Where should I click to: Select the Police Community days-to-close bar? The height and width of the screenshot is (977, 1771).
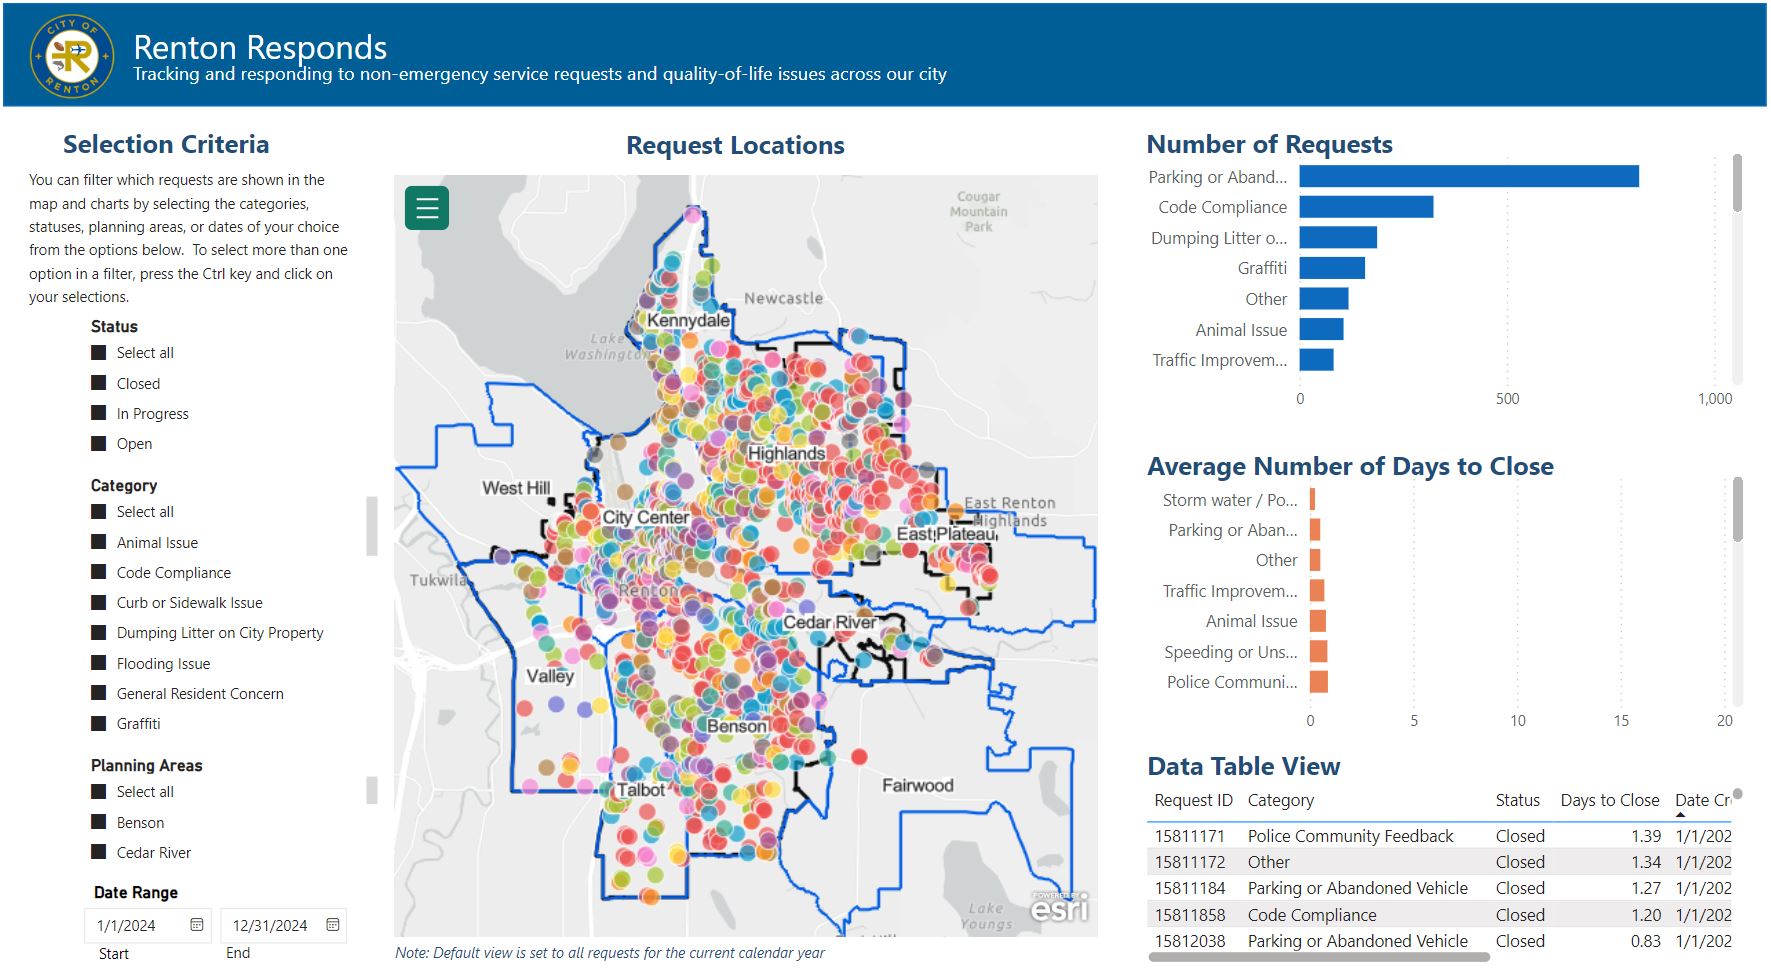[1319, 682]
